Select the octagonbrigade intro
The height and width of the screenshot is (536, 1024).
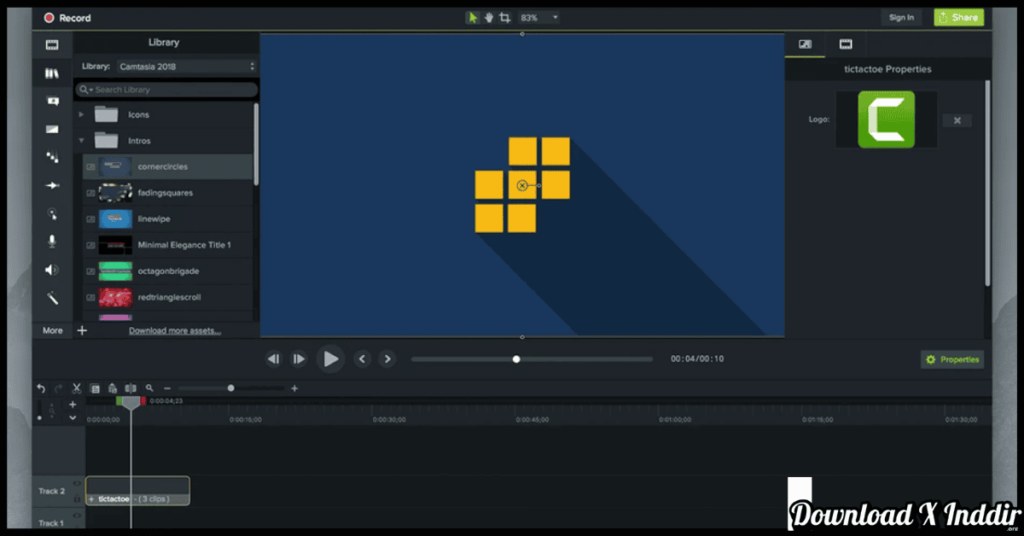point(168,271)
